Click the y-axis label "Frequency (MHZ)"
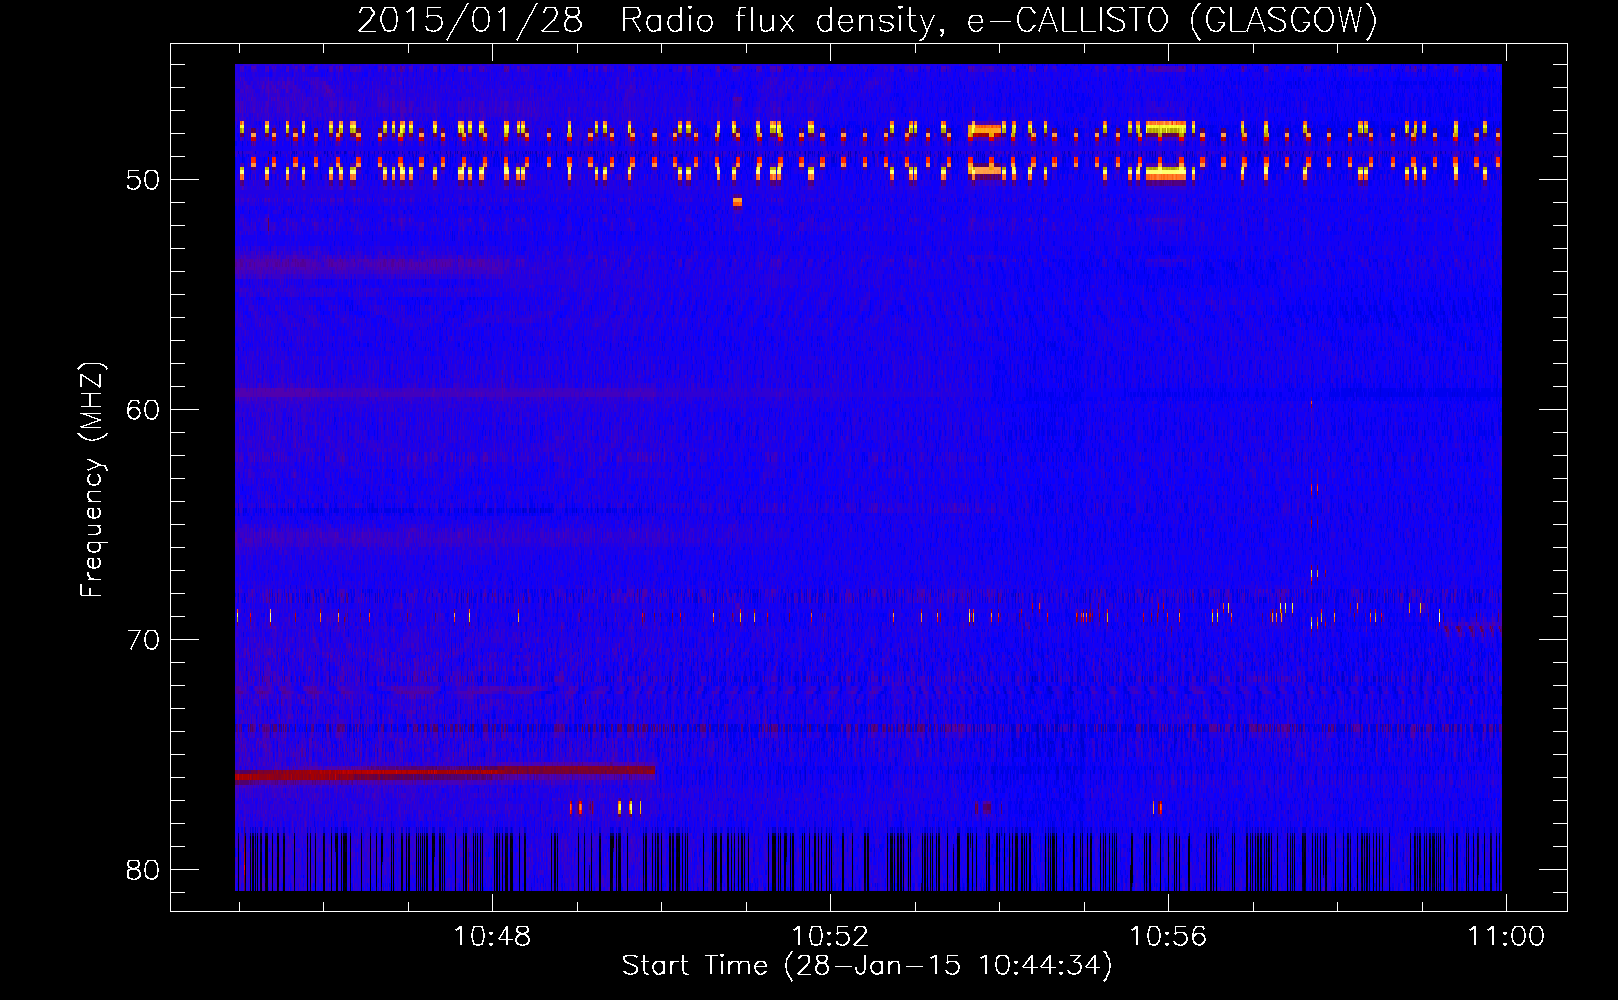 92,480
